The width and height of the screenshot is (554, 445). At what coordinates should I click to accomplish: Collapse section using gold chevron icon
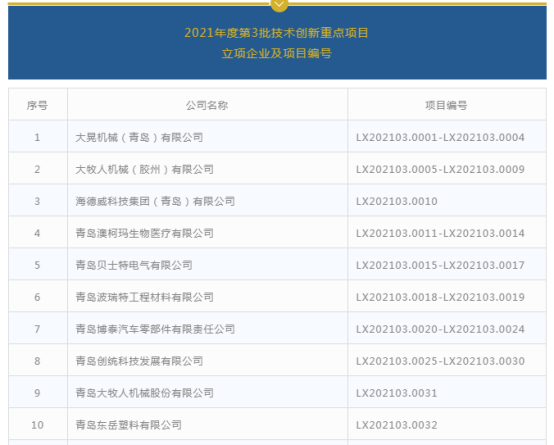pyautogui.click(x=279, y=5)
